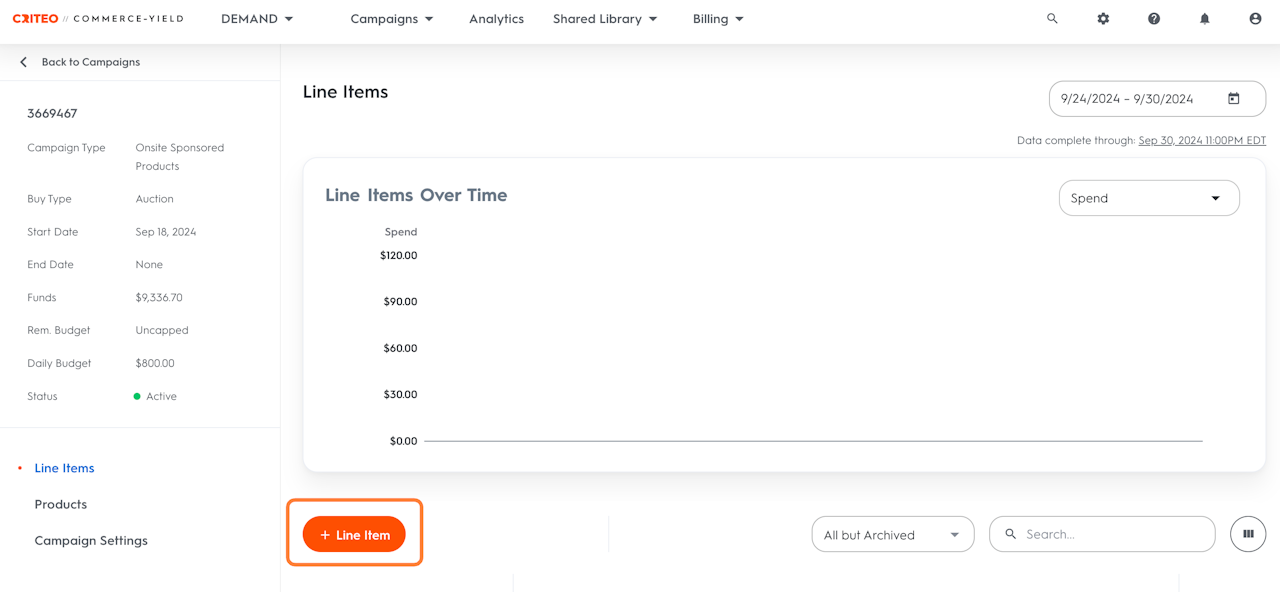Click the back arrow beside Back to Campaigns

(x=24, y=62)
